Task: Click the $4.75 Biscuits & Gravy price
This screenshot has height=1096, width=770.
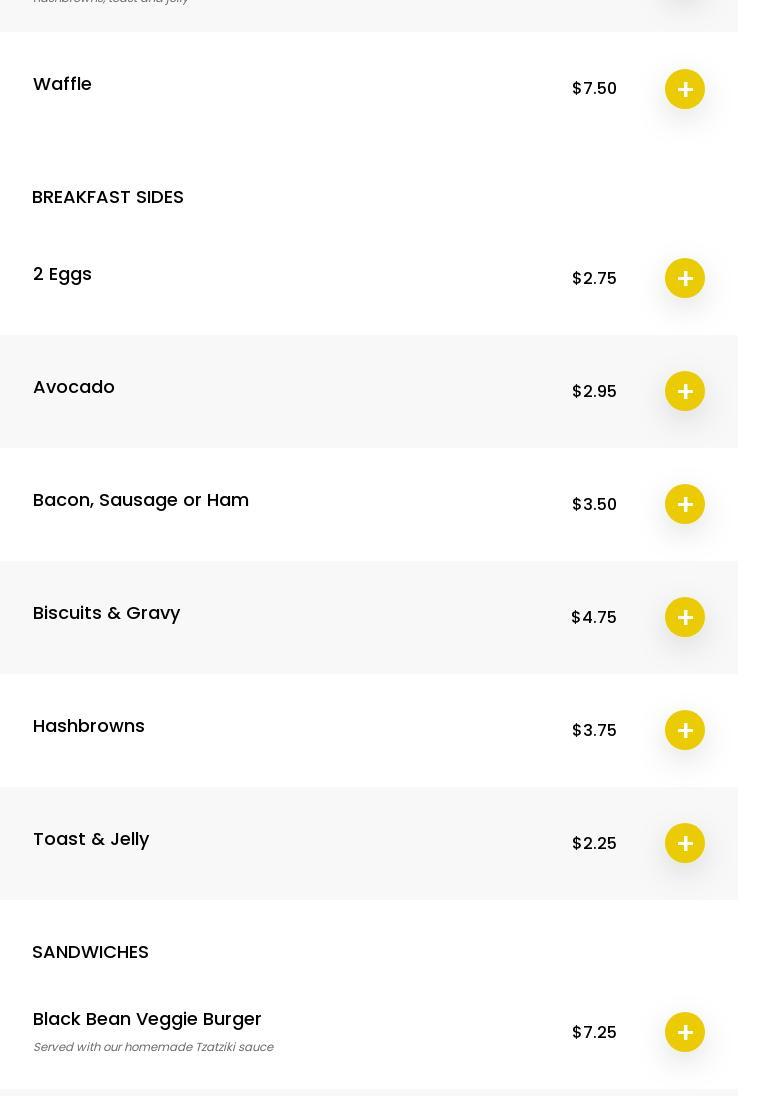Action: click(594, 617)
